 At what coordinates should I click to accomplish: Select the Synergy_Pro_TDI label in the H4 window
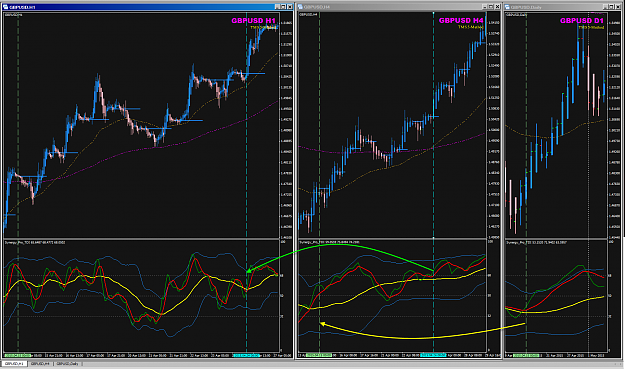pos(329,242)
